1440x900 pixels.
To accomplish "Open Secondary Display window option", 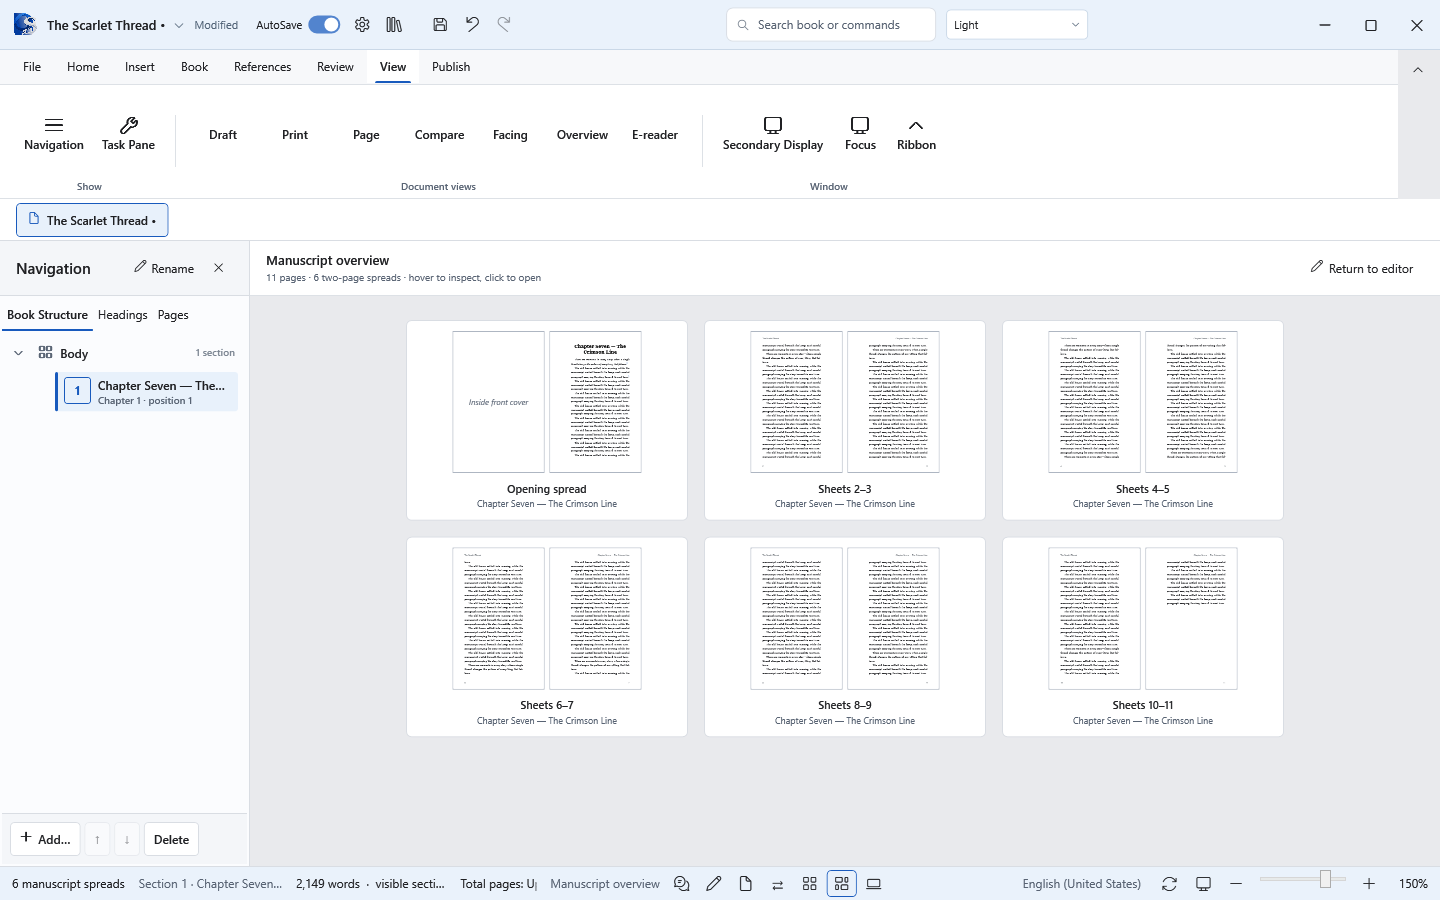I will pyautogui.click(x=773, y=134).
